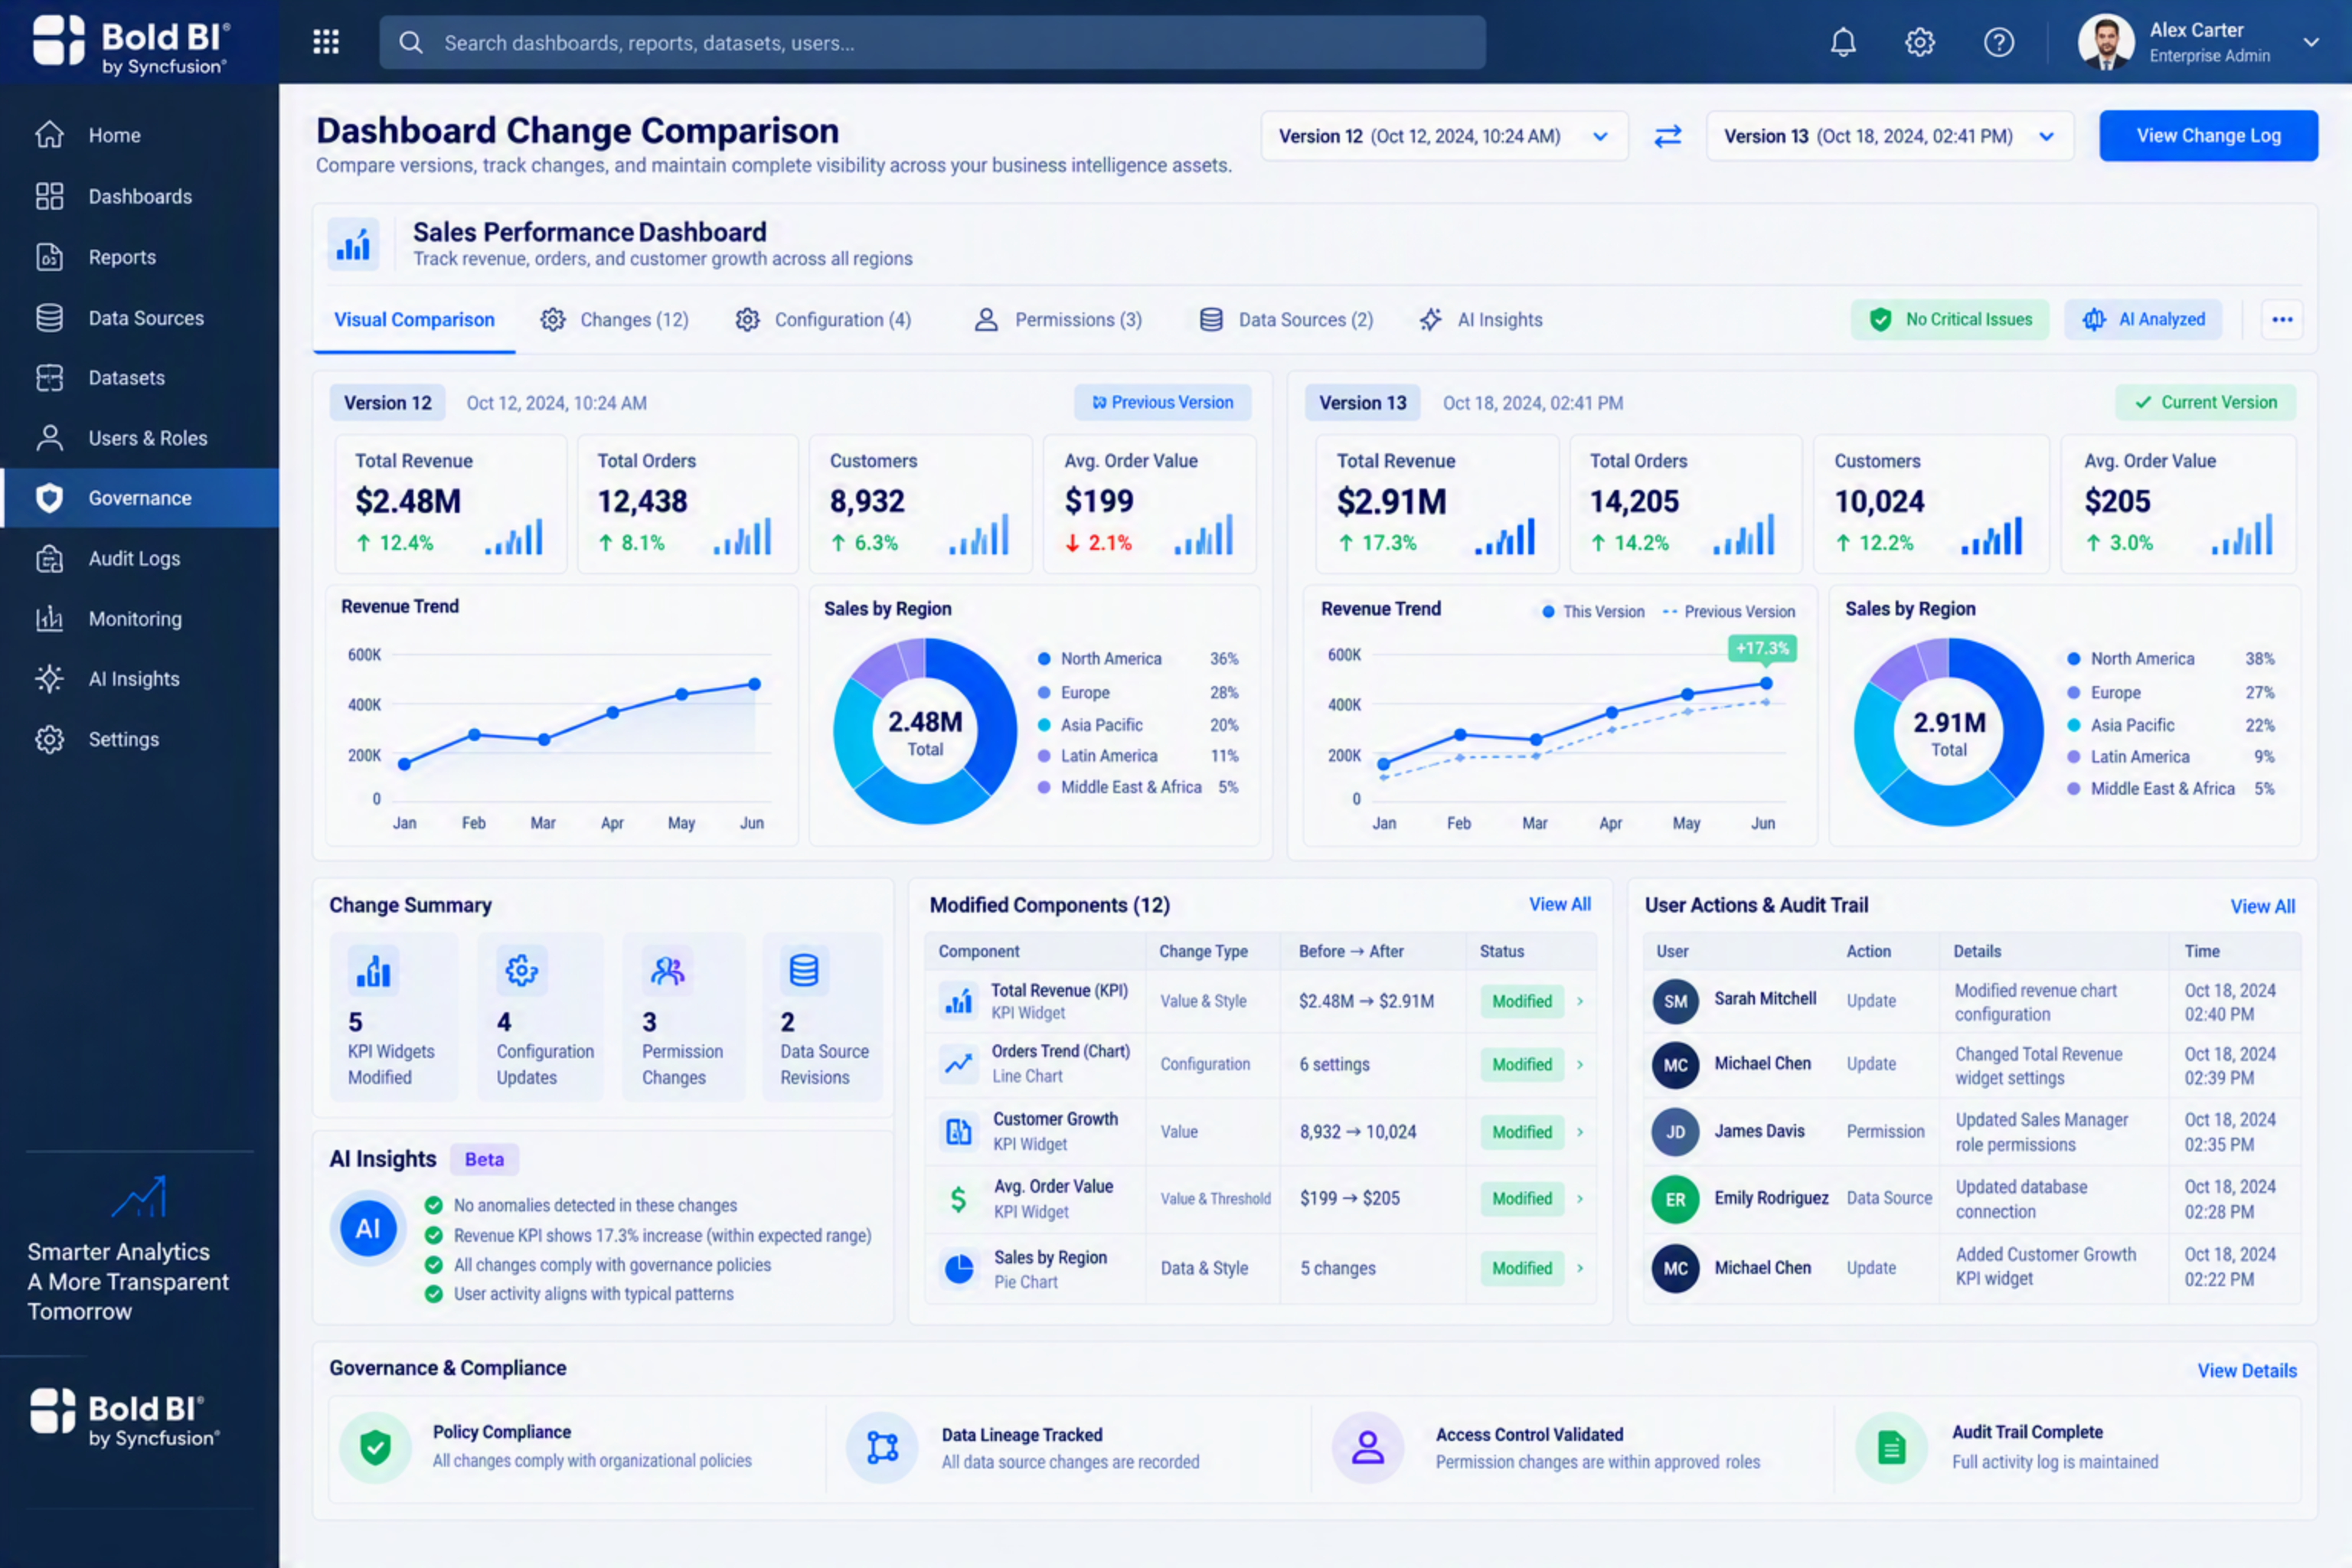Expand the Sales by Region row chevron

pyautogui.click(x=1580, y=1268)
